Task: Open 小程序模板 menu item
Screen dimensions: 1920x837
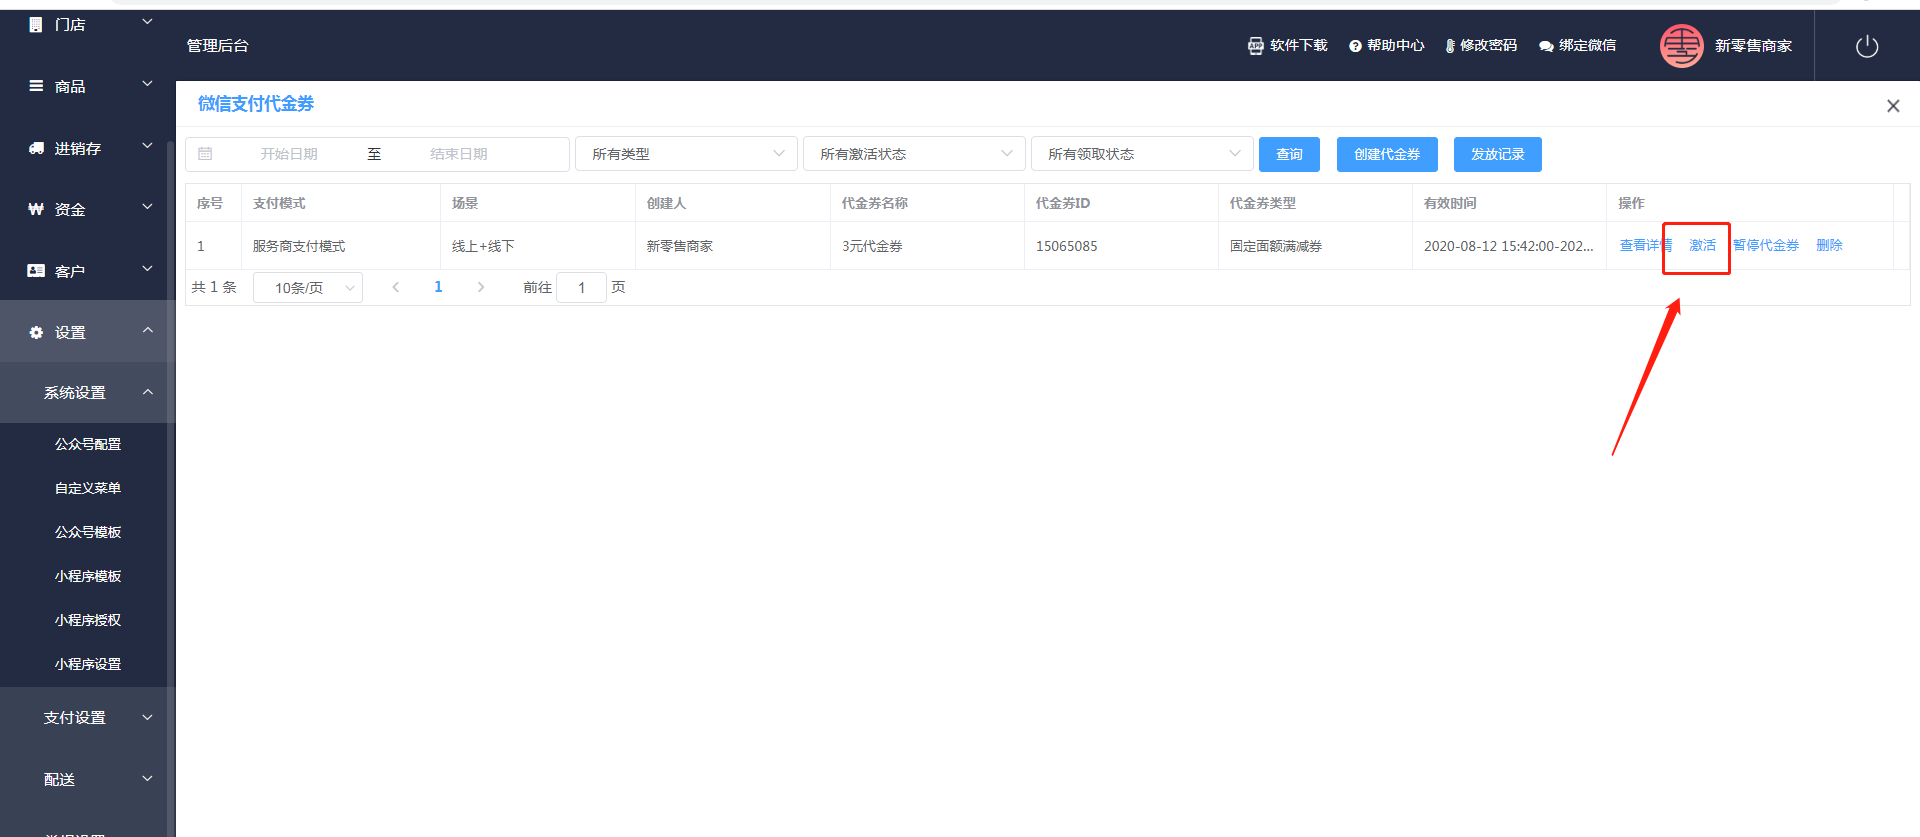Action: 88,576
